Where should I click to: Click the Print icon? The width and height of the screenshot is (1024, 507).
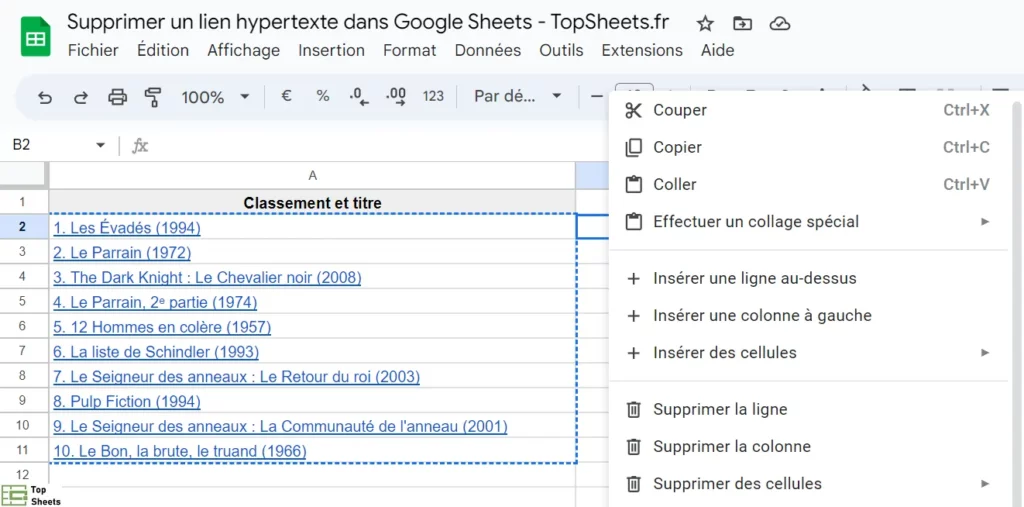(x=117, y=97)
